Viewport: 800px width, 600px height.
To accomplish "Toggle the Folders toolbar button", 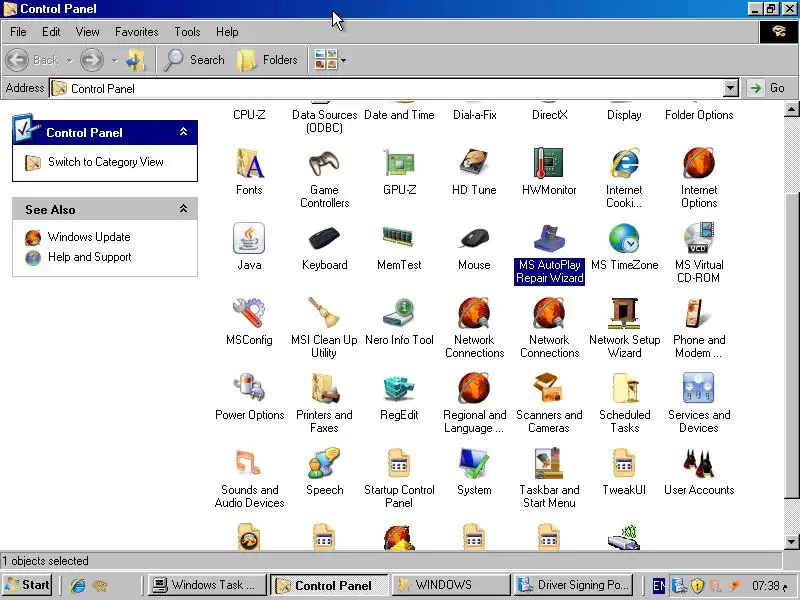I will [x=267, y=60].
